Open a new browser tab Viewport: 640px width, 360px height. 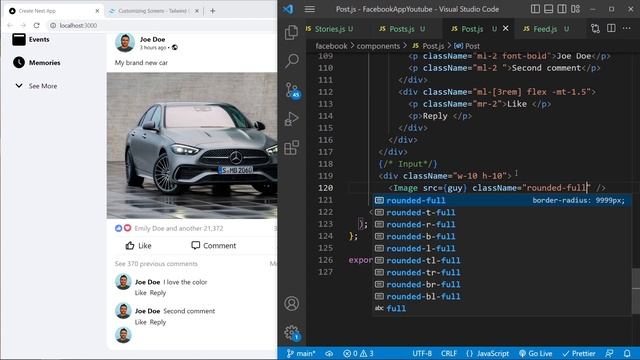(212, 11)
